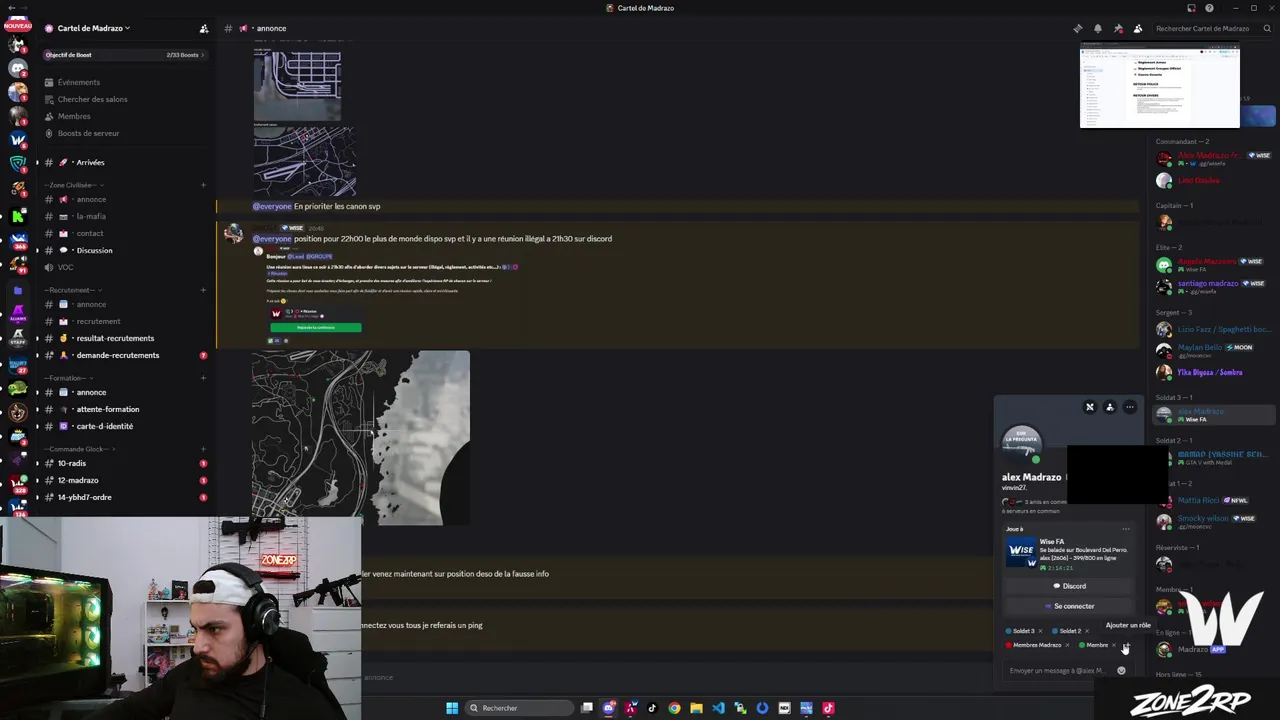Add a channel to Formation category
This screenshot has height=720, width=1280.
203,378
